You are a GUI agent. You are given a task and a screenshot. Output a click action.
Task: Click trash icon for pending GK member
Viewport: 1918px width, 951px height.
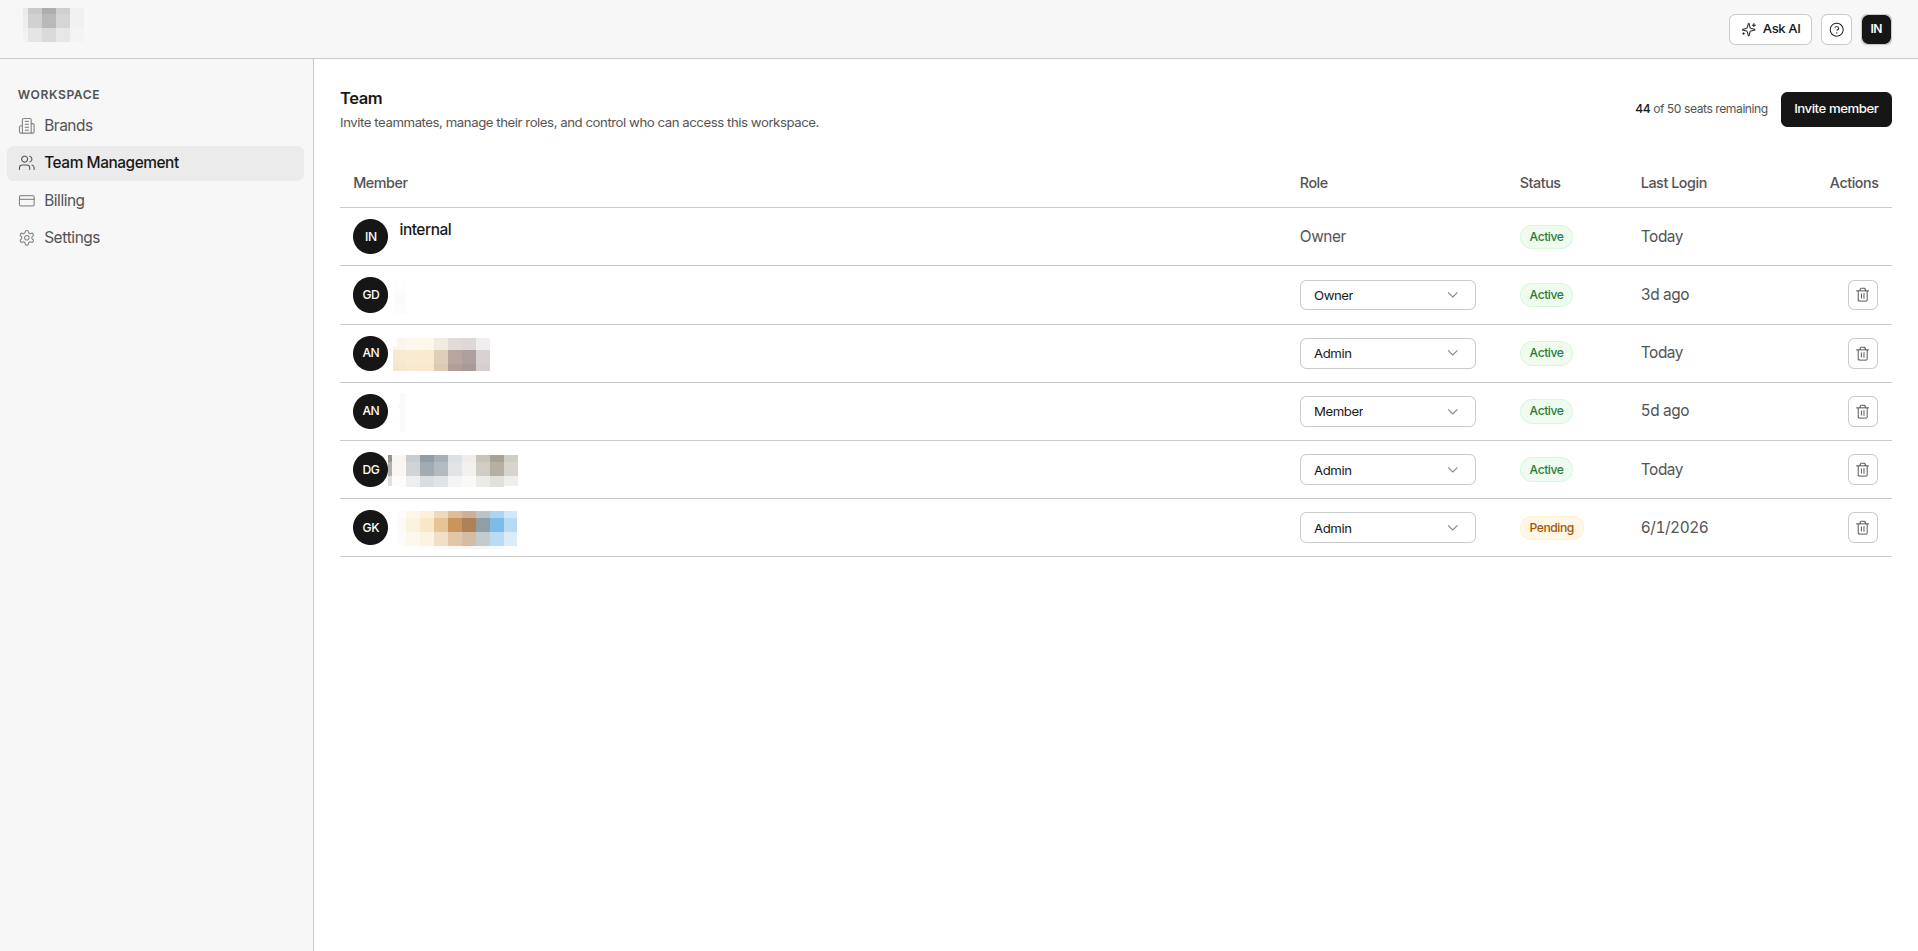coord(1862,528)
